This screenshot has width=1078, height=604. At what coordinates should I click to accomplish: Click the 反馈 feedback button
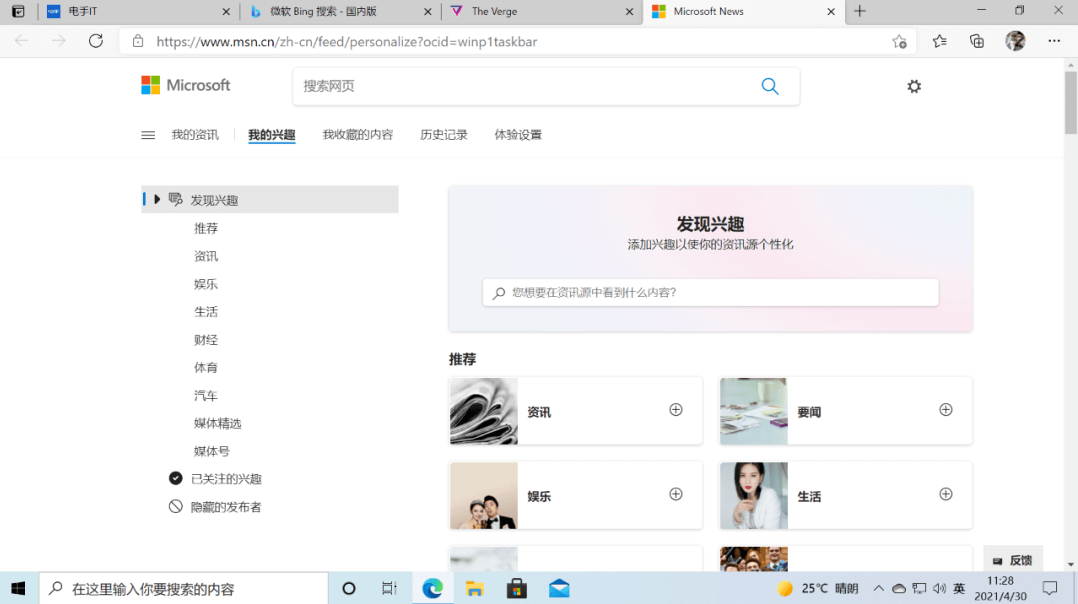click(x=1012, y=560)
